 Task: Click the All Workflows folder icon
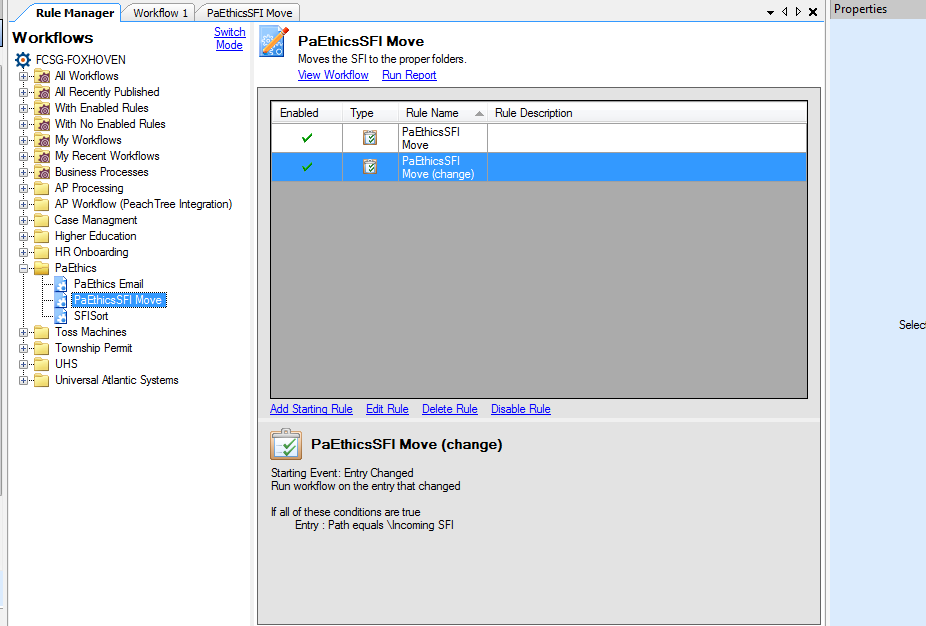42,76
